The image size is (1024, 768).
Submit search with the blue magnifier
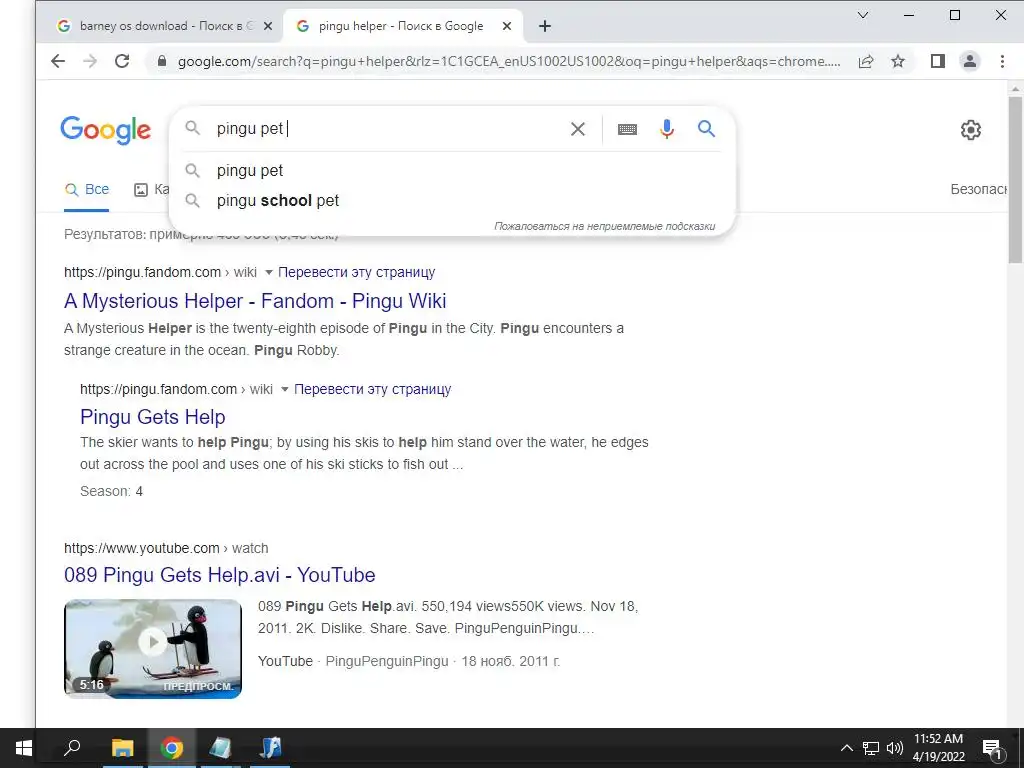[707, 129]
